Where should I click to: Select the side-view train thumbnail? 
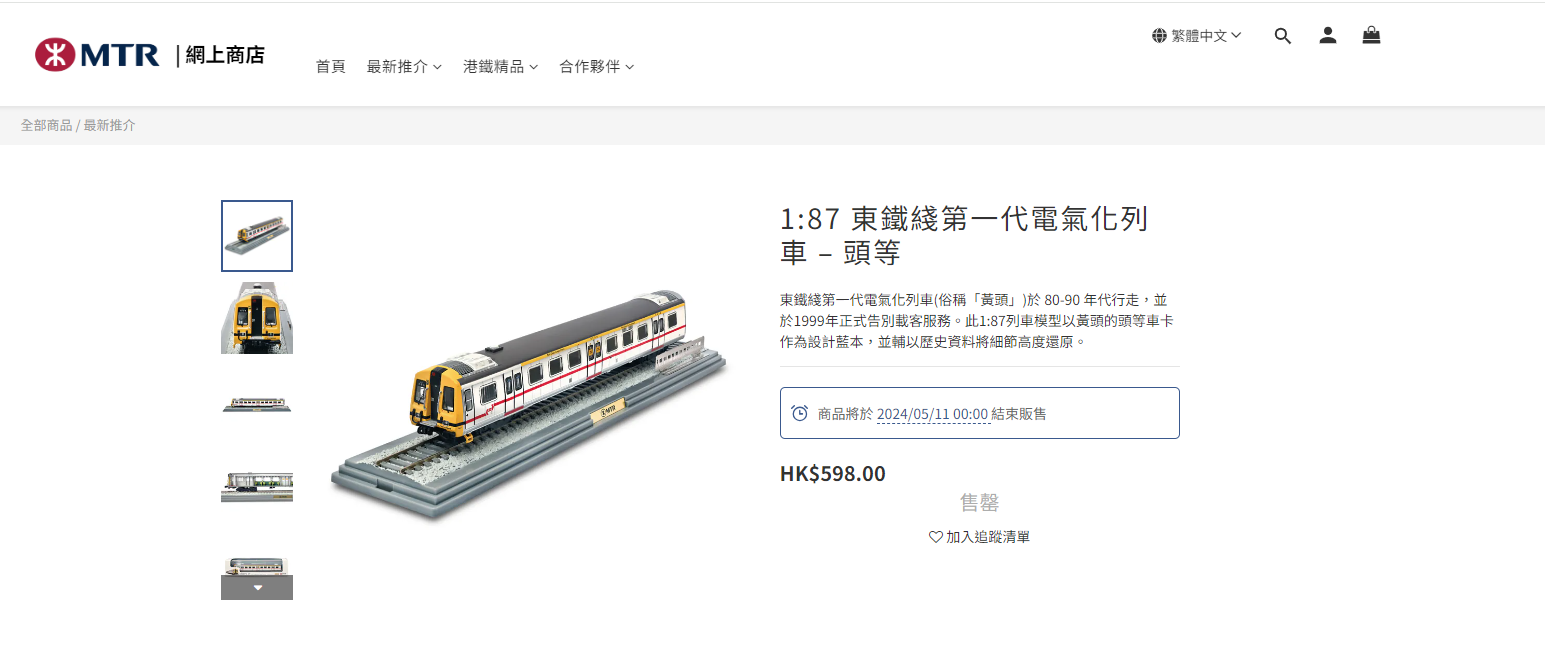click(257, 404)
